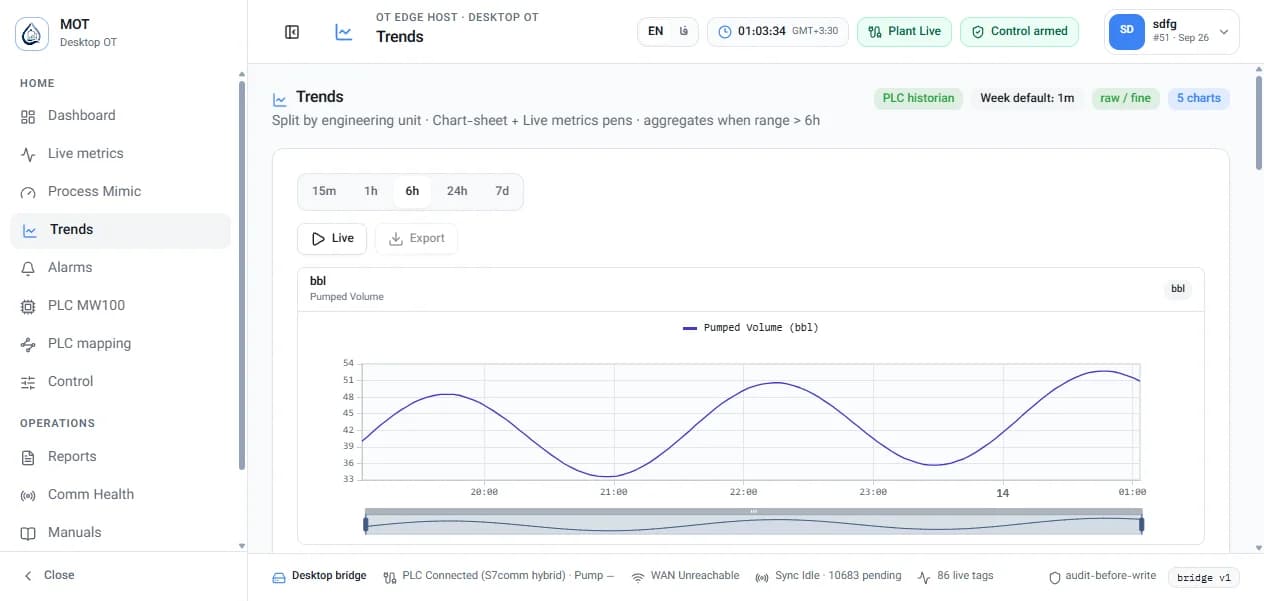Close the sidebar with Close button
1264x601 pixels.
(x=50, y=575)
